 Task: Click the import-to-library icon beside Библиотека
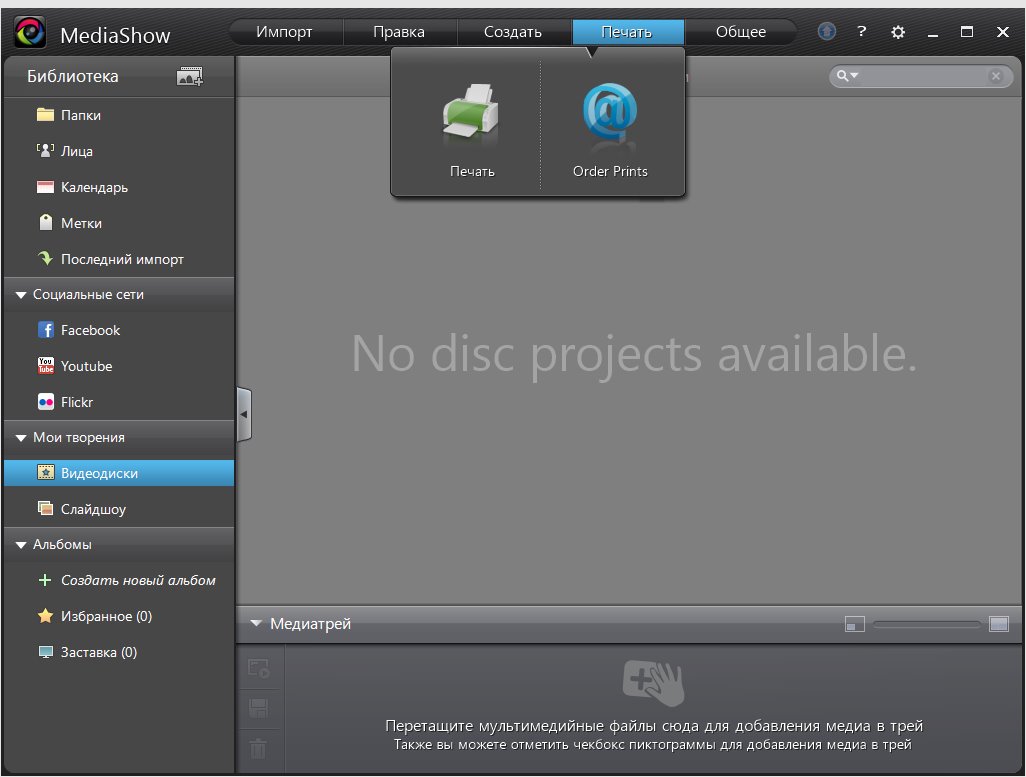pos(189,76)
